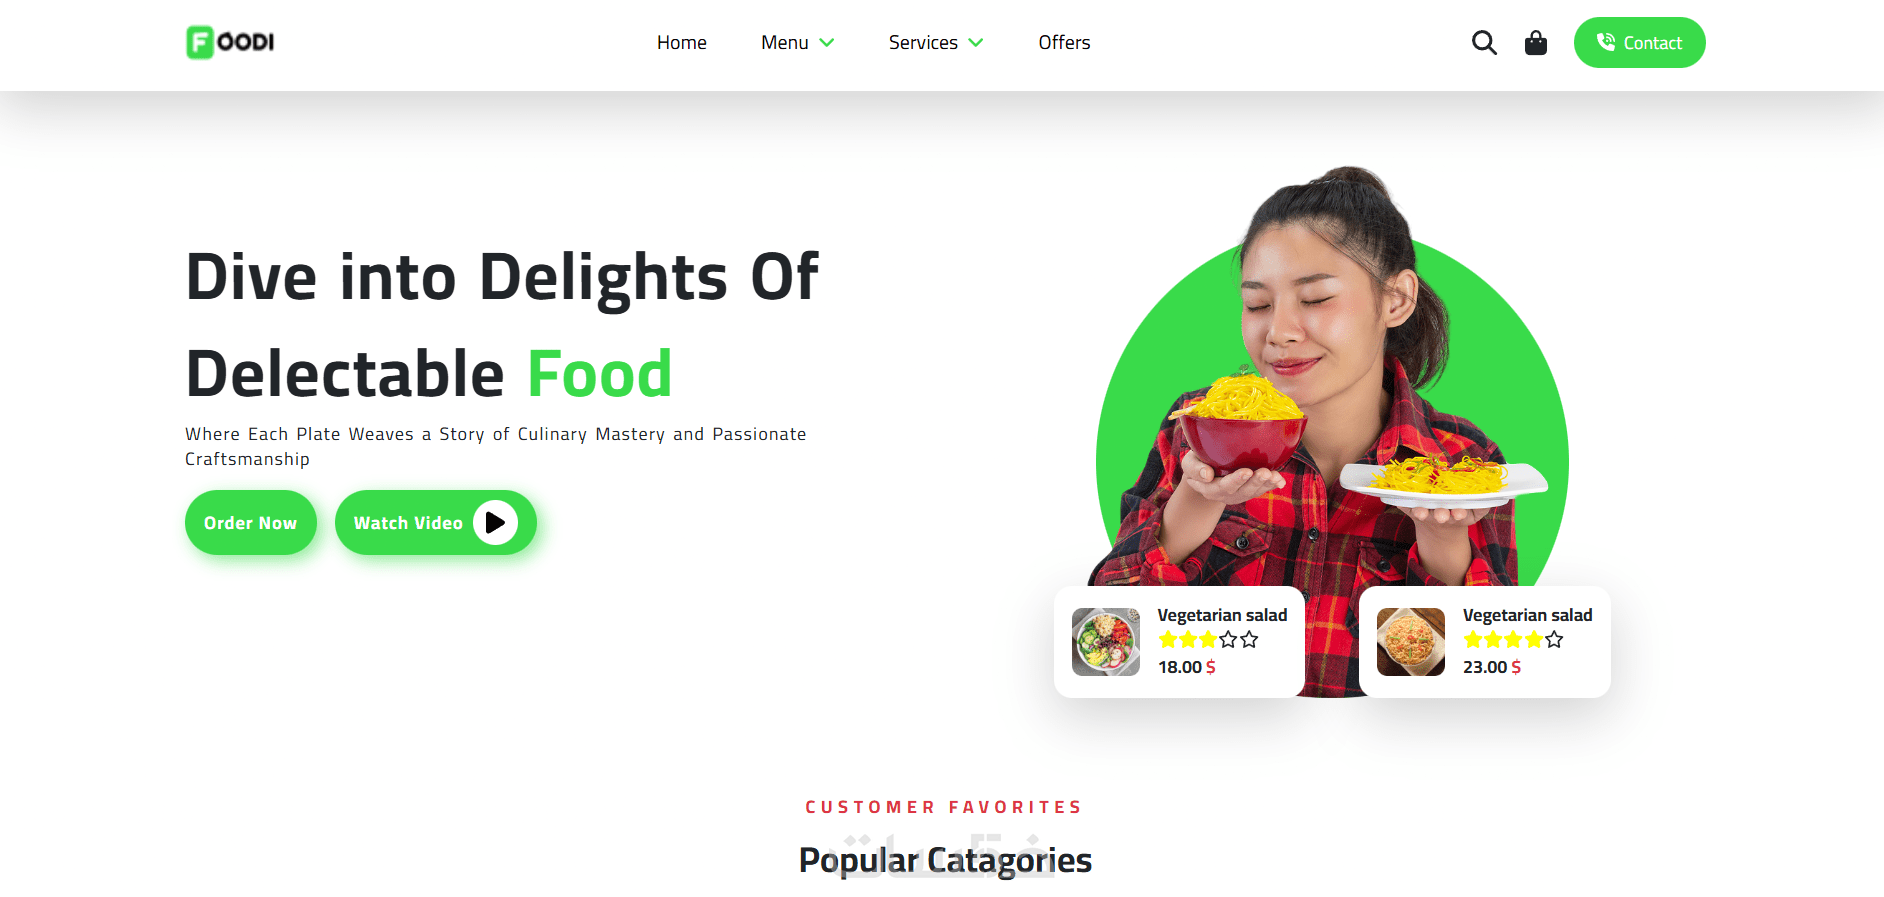Open the salad bowl thumbnail image
This screenshot has width=1884, height=897.
tap(1106, 642)
